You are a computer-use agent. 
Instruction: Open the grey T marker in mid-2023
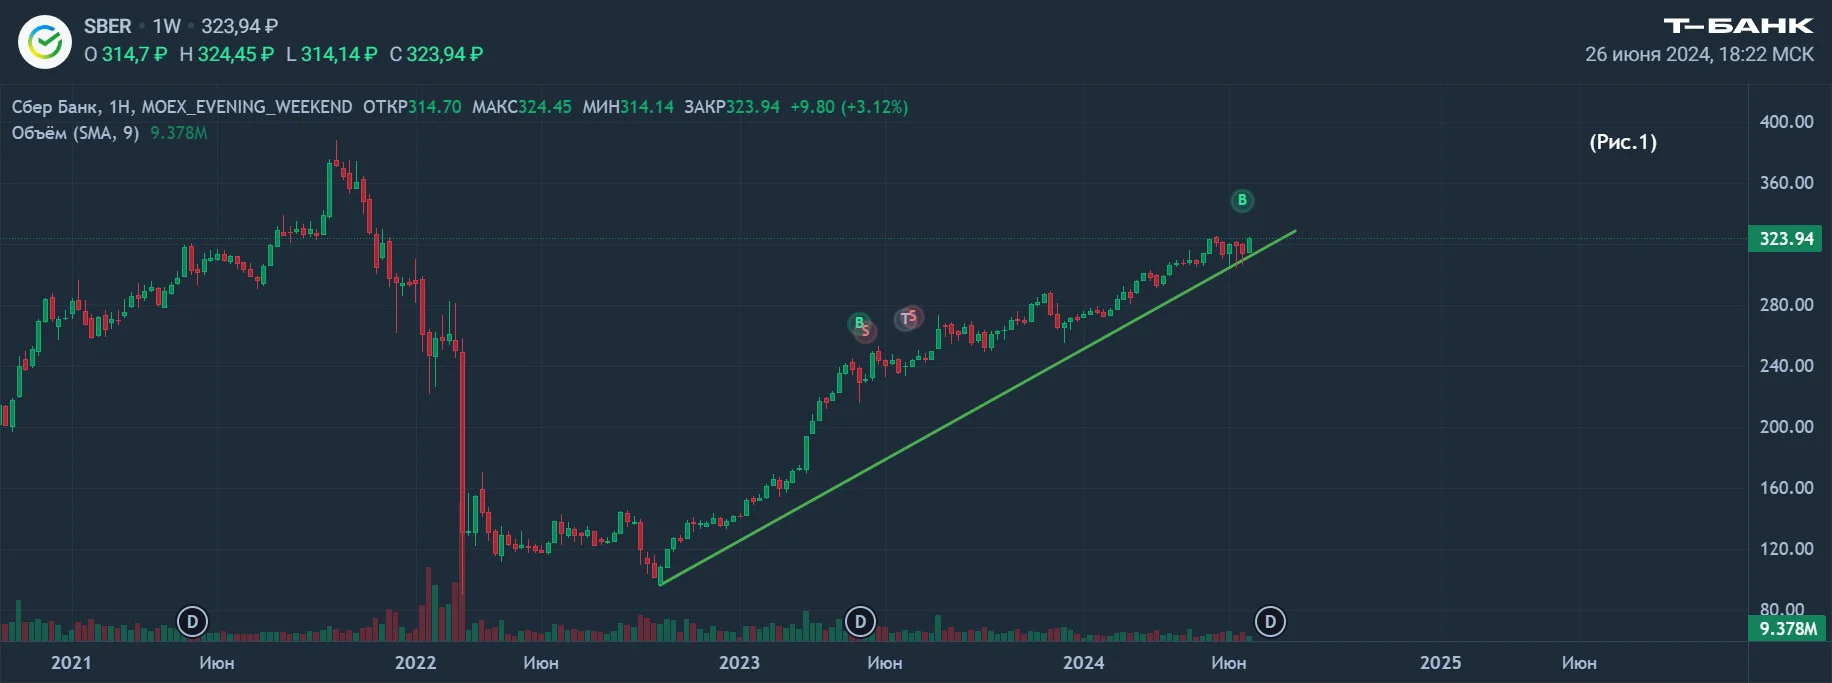(906, 319)
